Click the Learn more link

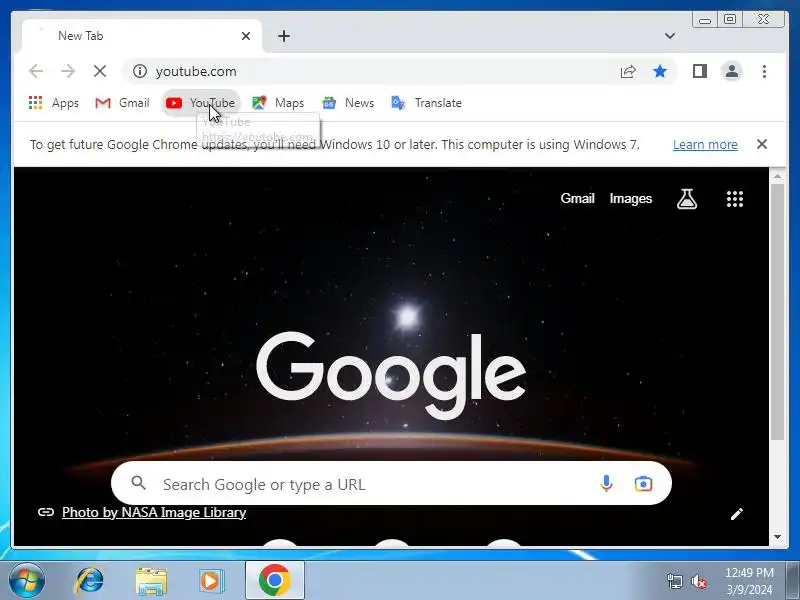pos(705,144)
